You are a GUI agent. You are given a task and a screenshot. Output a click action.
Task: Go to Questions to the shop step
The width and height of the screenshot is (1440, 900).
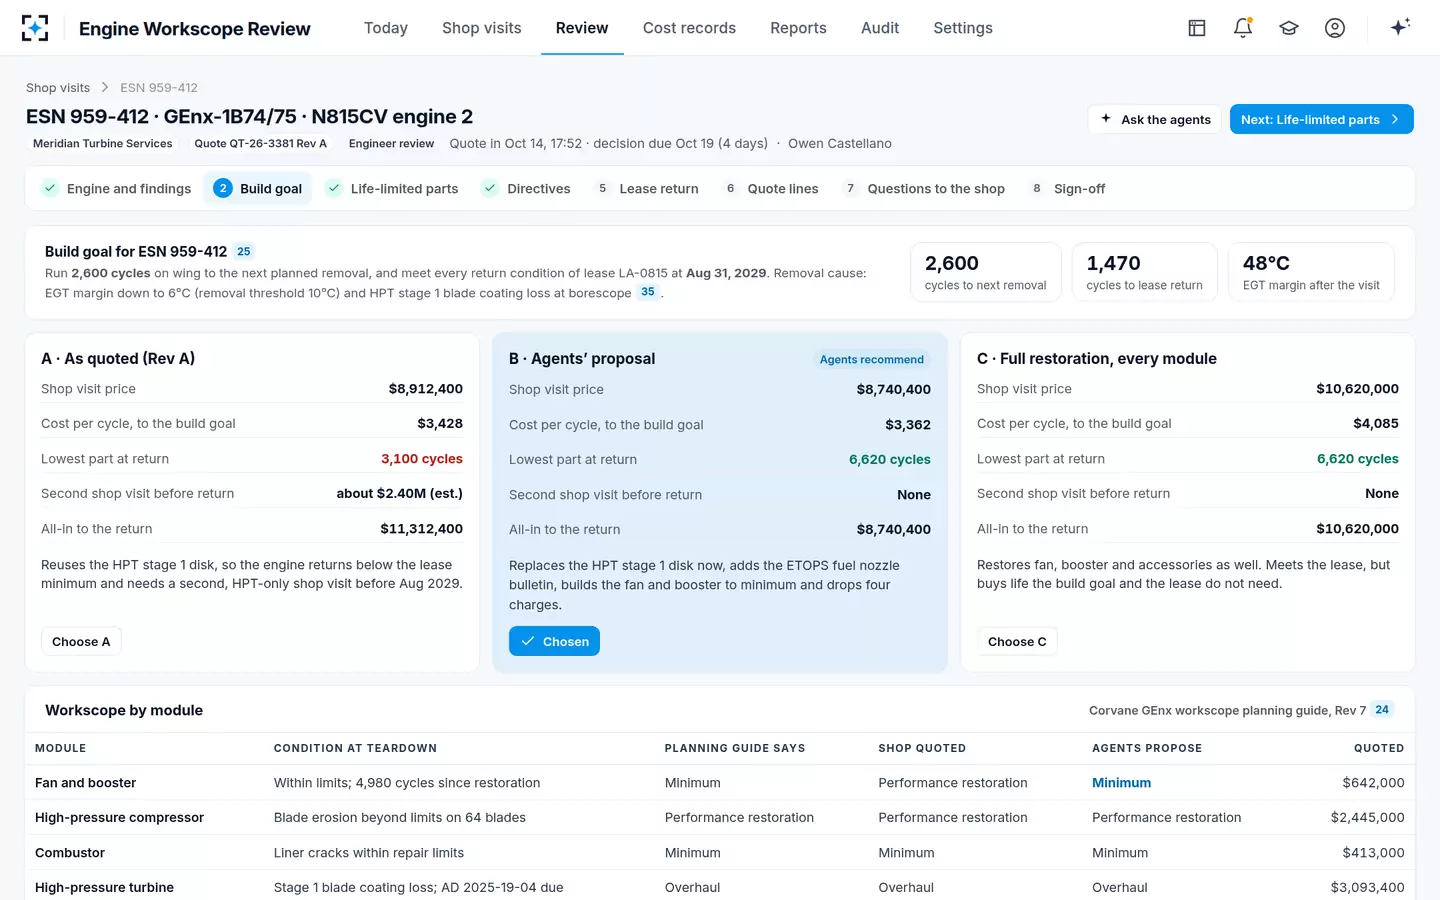click(924, 188)
